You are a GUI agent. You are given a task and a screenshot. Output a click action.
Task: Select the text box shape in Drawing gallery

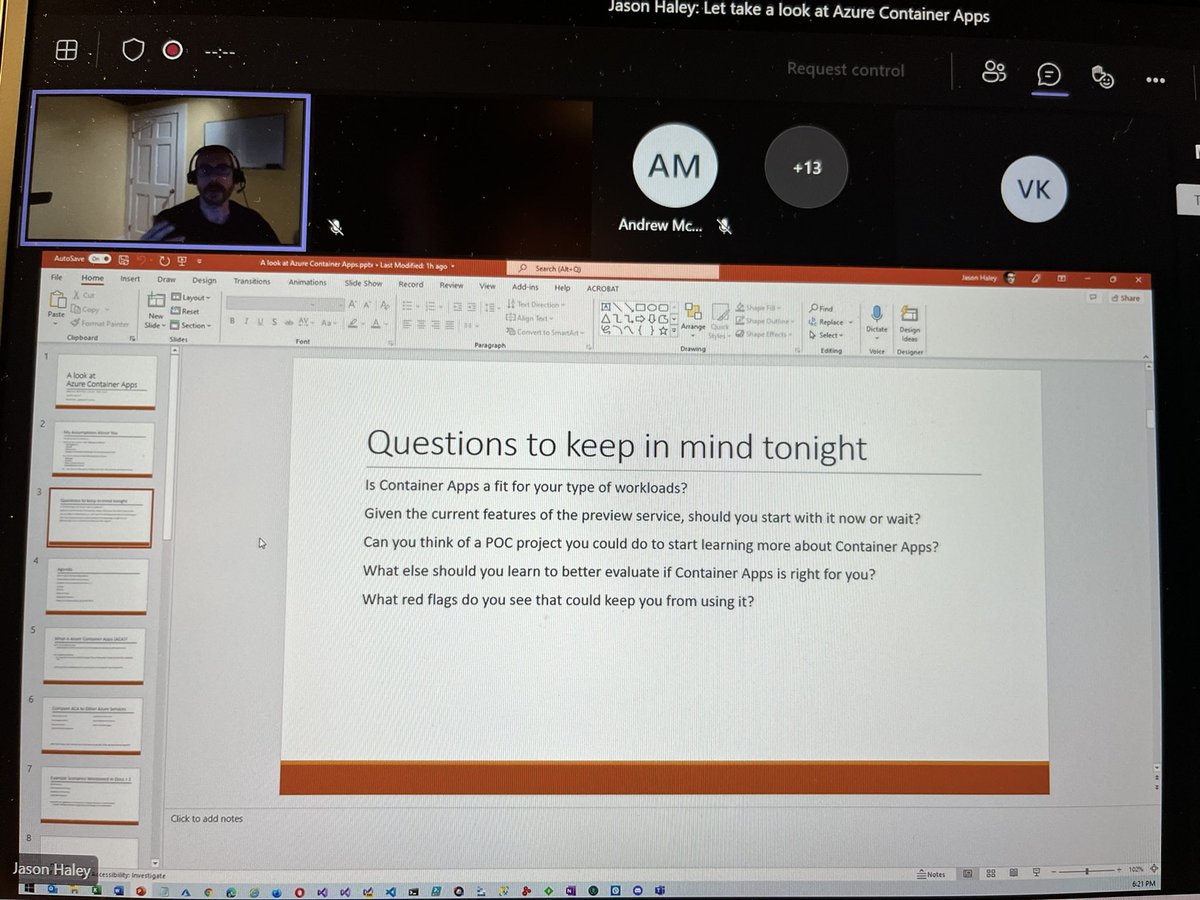tap(605, 306)
